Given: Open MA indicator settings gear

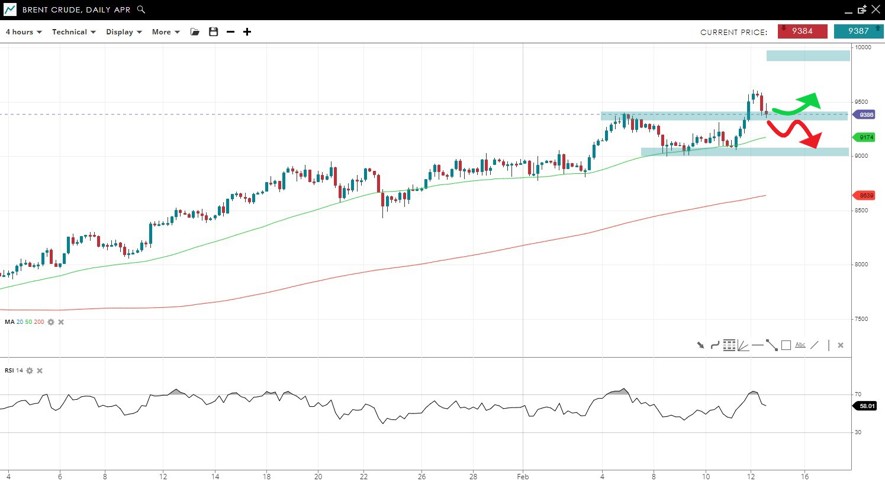Looking at the screenshot, I should coord(51,322).
